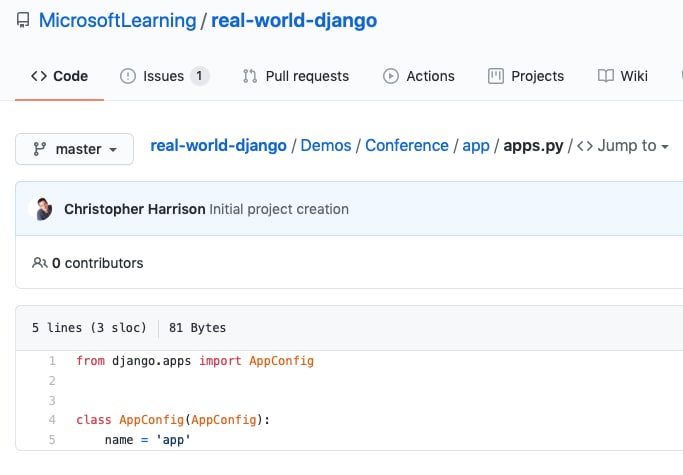This screenshot has height=475, width=683.
Task: Click the Issues circle exclamation icon
Action: [128, 76]
